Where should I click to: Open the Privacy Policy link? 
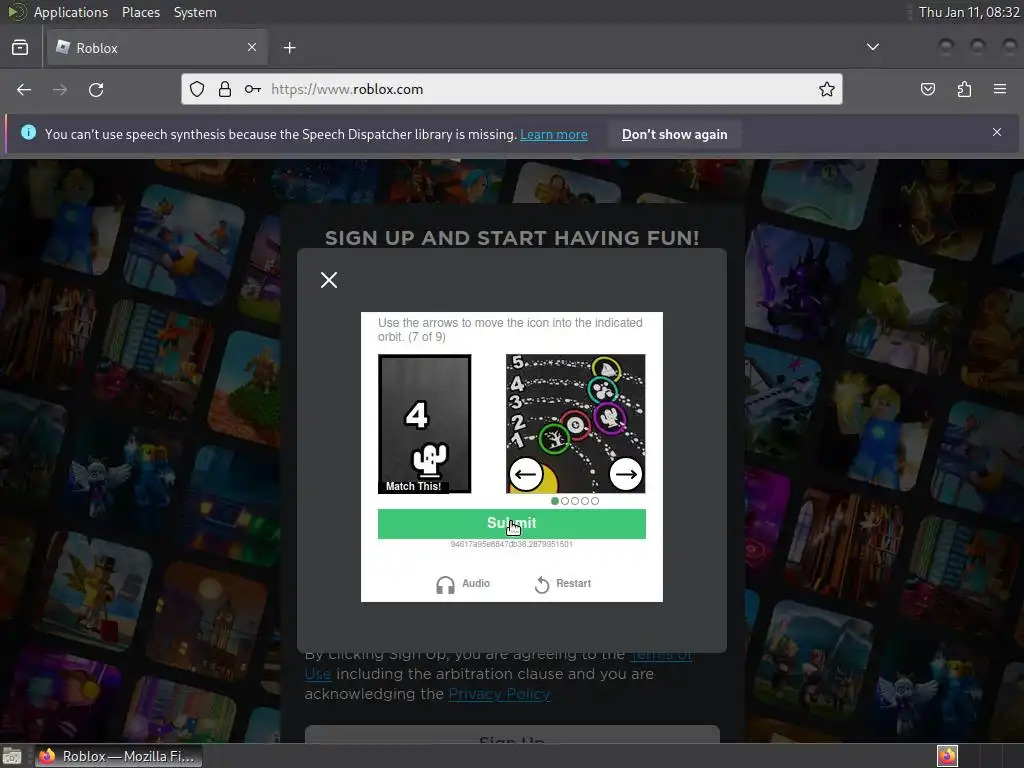point(500,694)
